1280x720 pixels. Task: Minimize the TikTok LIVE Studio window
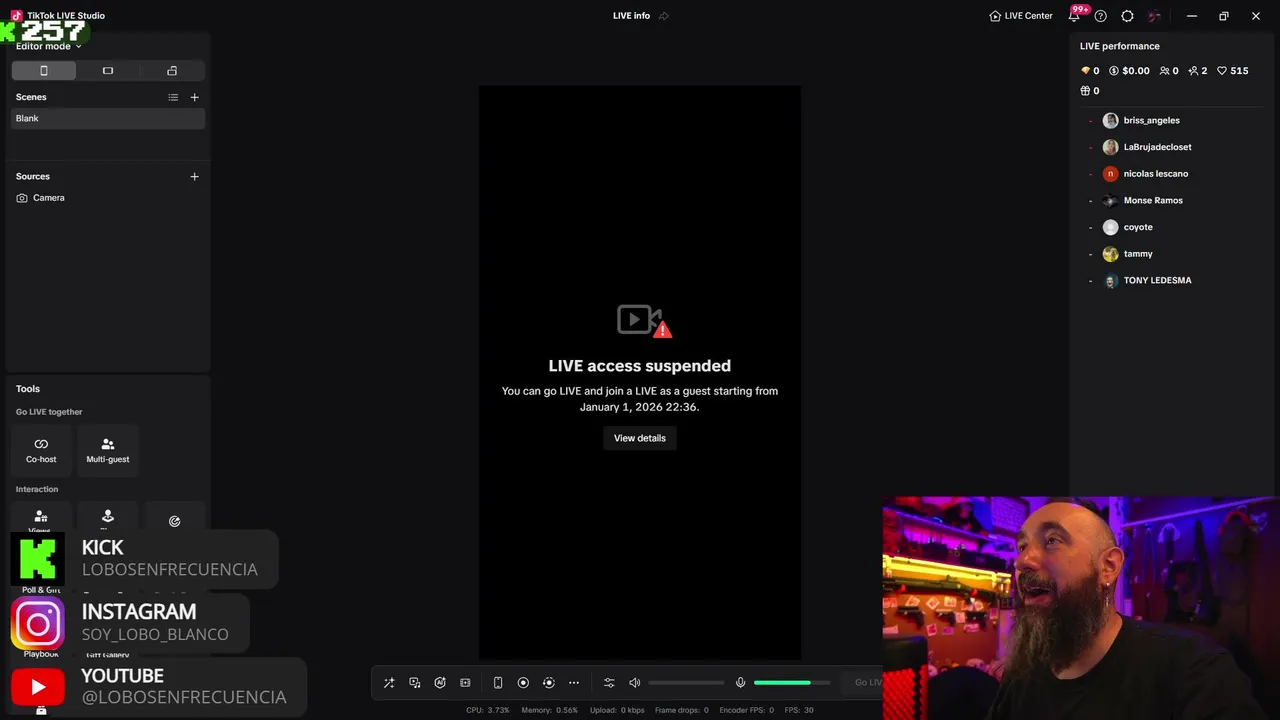click(x=1192, y=16)
